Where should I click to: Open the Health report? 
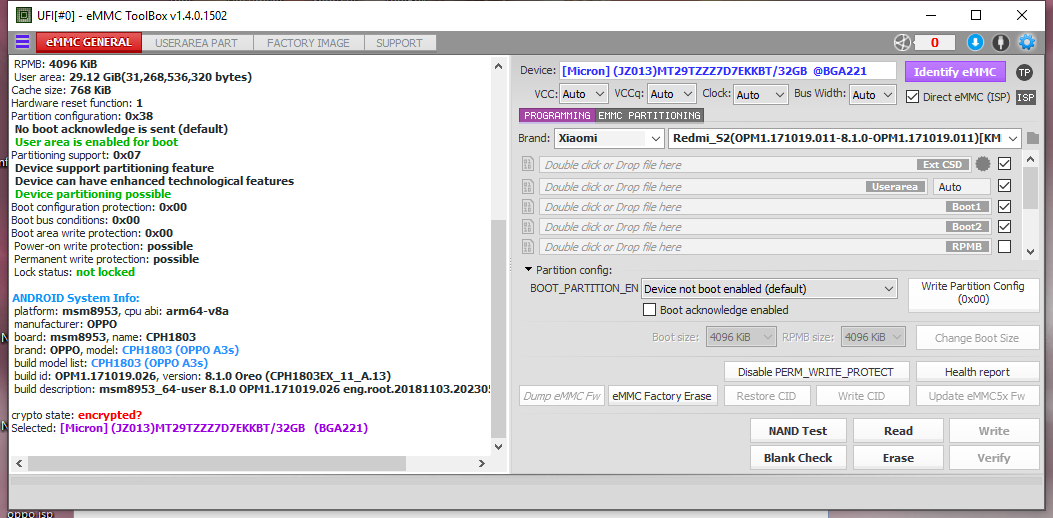coord(977,372)
